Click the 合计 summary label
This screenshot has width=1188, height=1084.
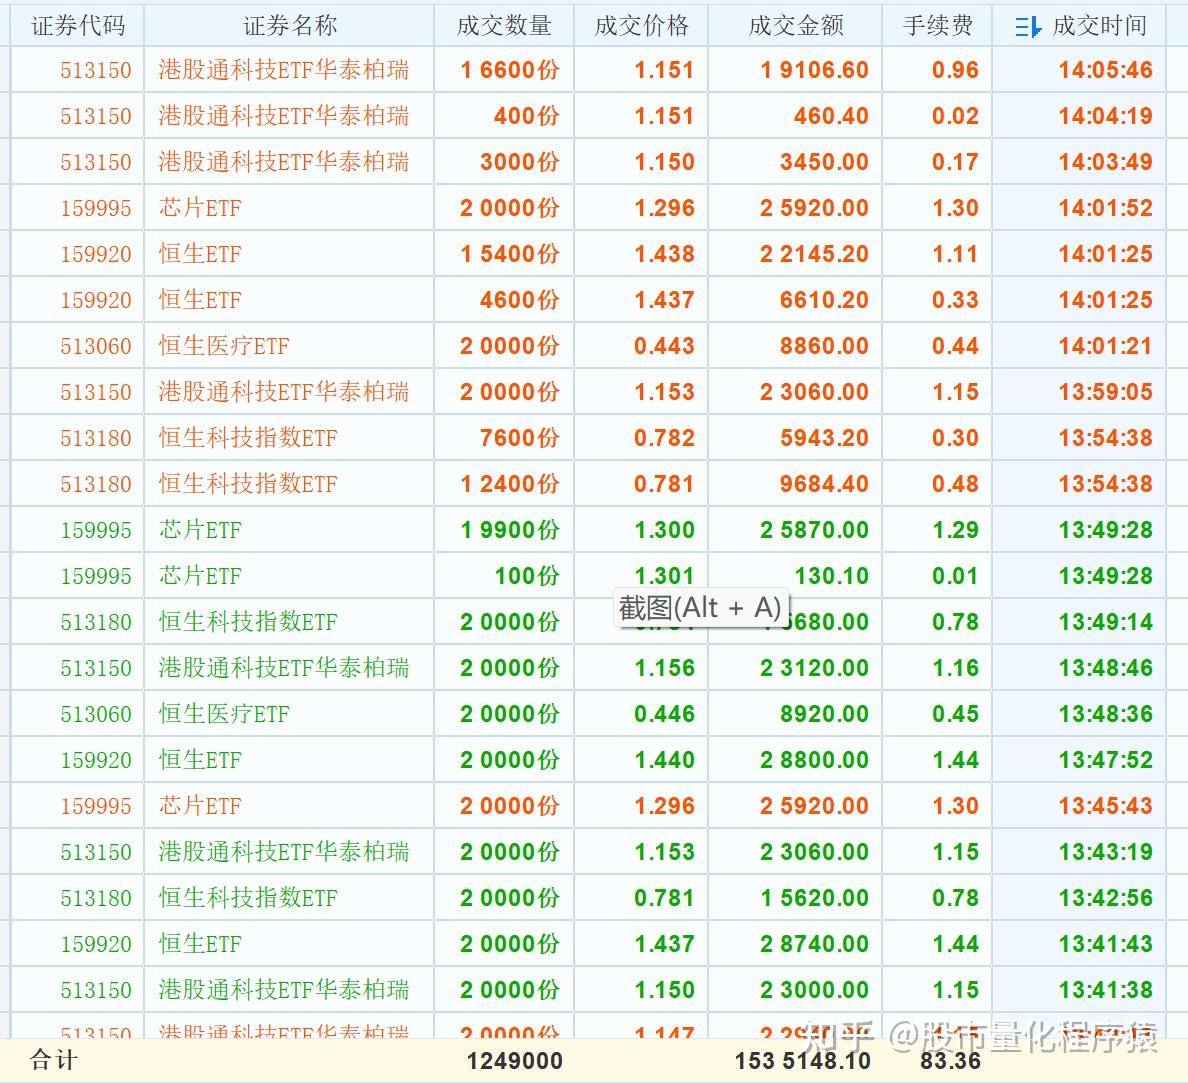pyautogui.click(x=53, y=1060)
